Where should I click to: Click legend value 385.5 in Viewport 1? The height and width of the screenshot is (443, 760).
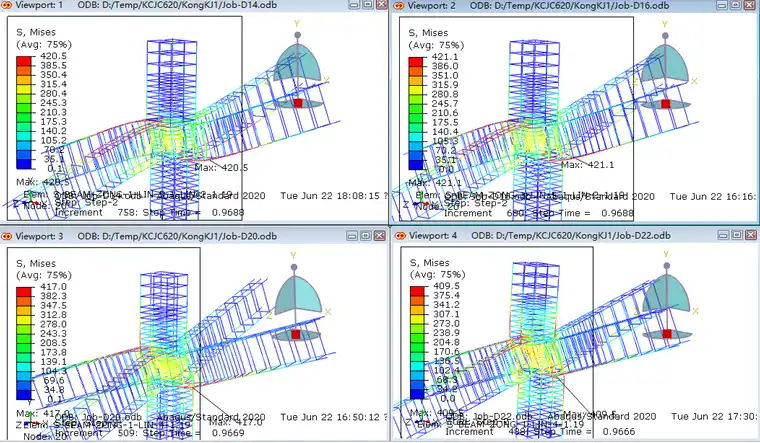pyautogui.click(x=53, y=65)
